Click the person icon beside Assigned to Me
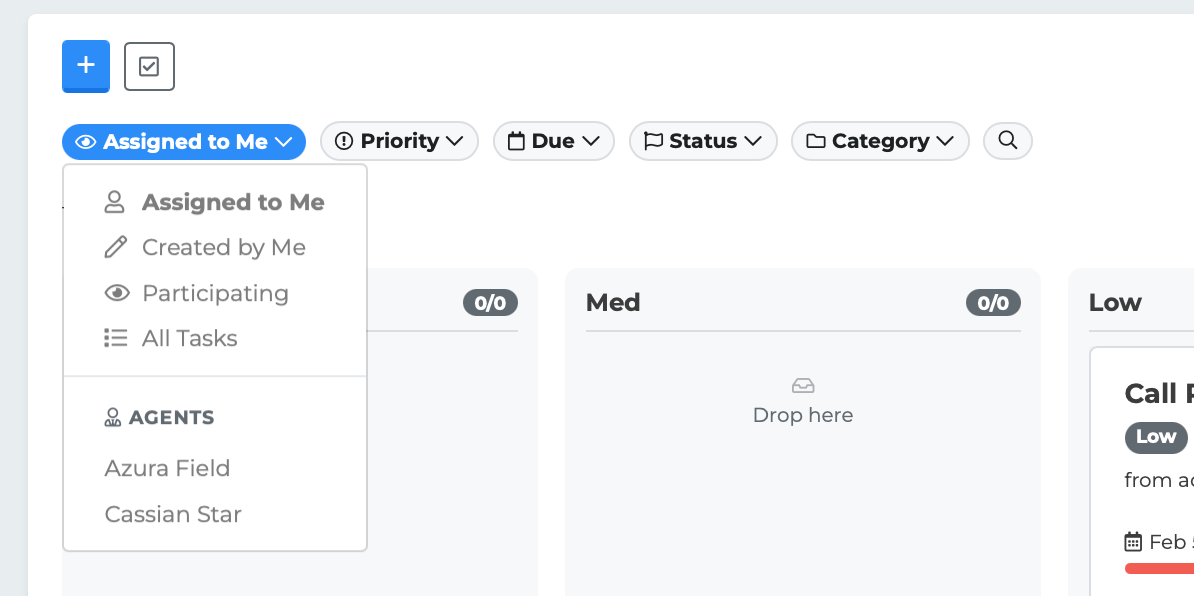 click(x=115, y=202)
